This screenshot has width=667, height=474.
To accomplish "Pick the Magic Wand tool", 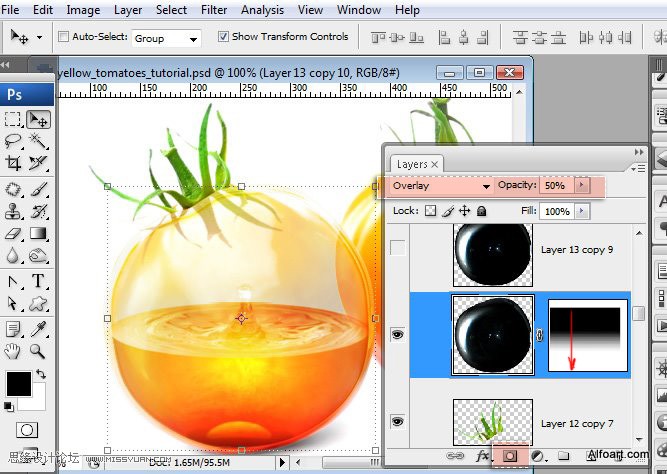I will click(38, 142).
